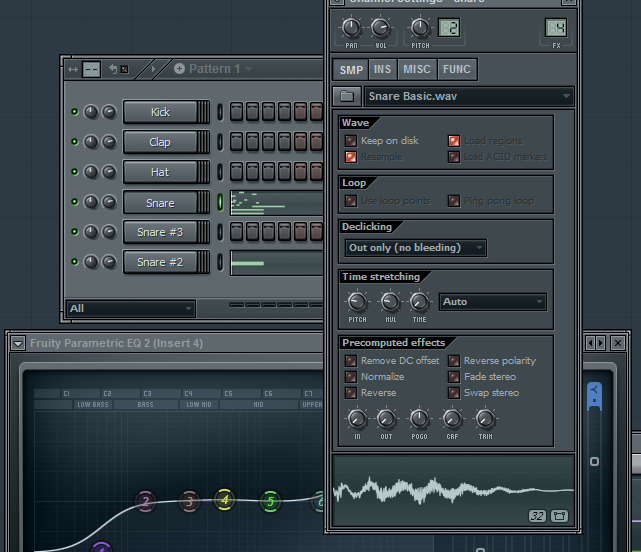Select the Snare #2 channel button

click(166, 262)
